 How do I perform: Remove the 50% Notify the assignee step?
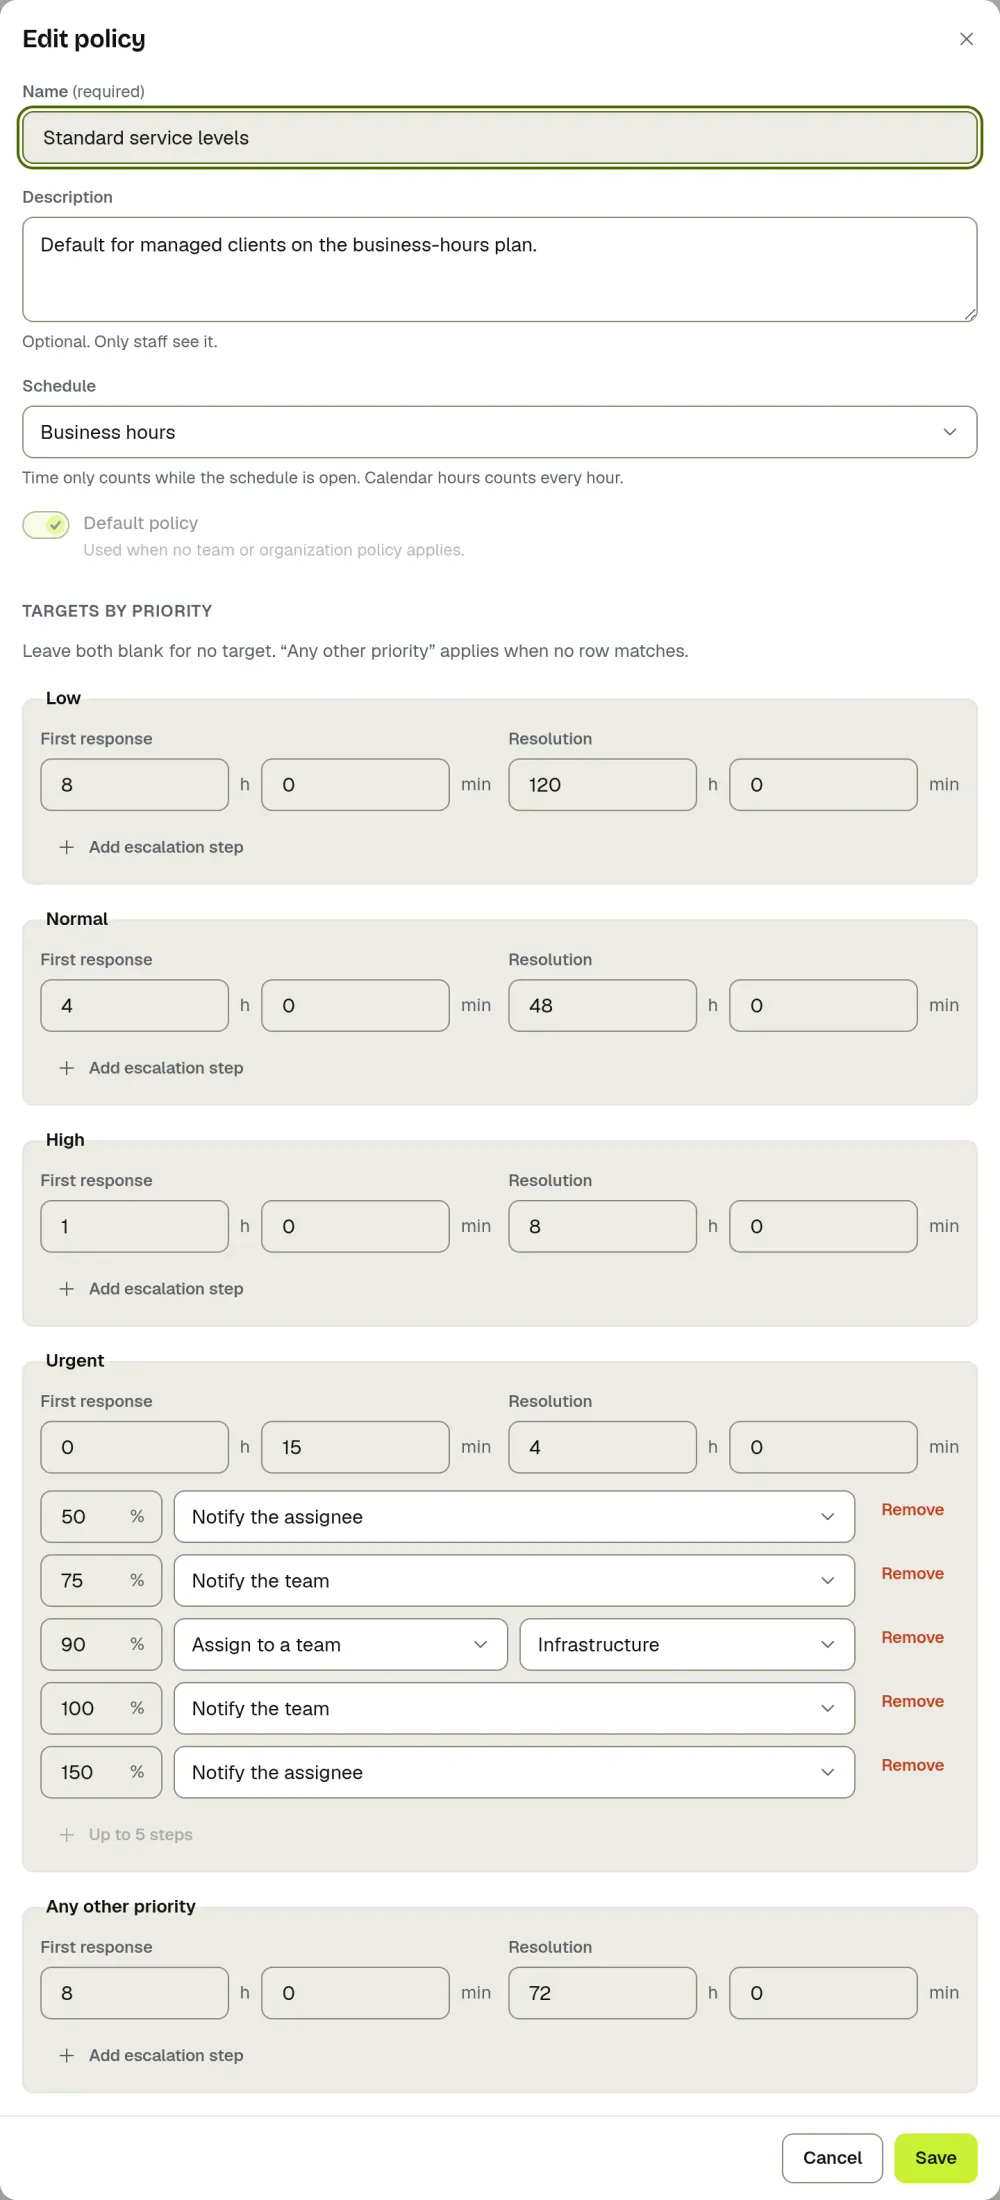(912, 1510)
